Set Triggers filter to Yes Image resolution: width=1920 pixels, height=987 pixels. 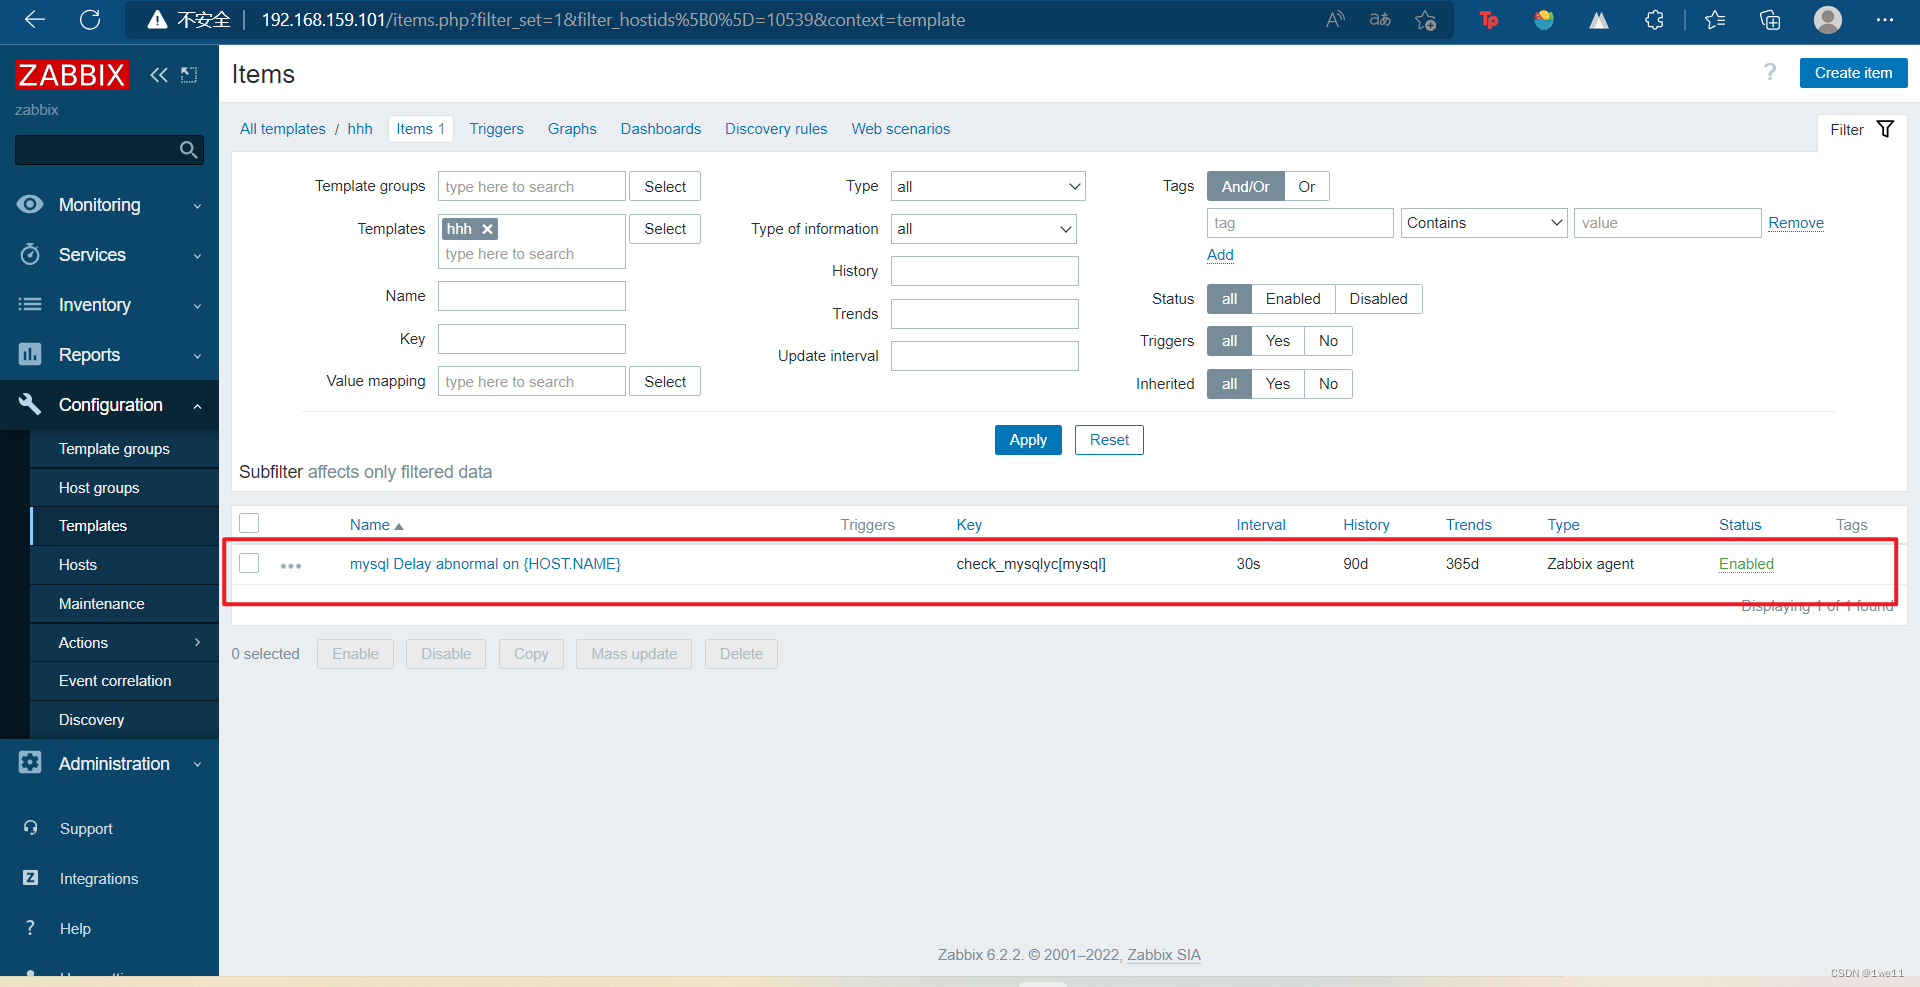point(1277,341)
